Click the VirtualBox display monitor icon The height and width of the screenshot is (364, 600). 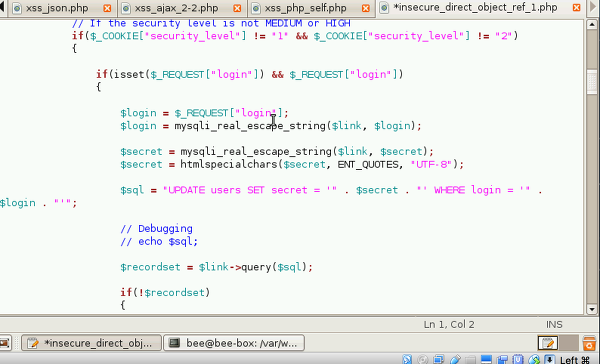pos(486,360)
